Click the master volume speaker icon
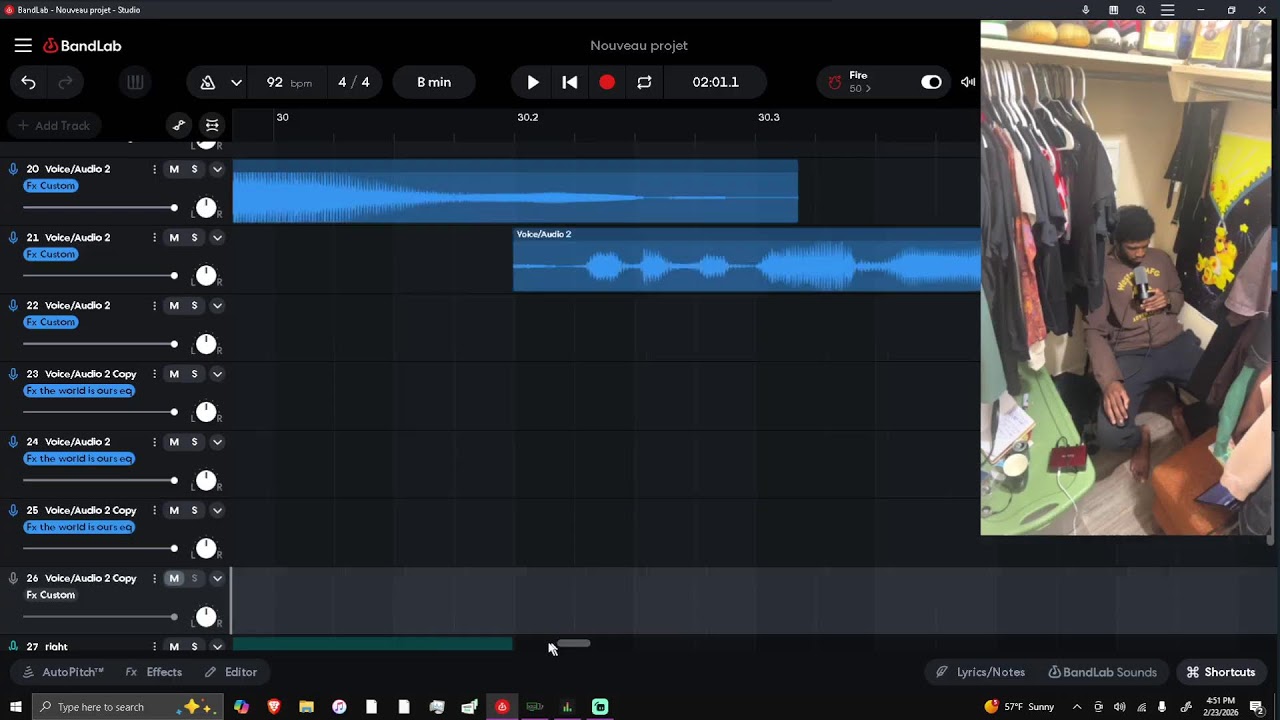The width and height of the screenshot is (1280, 720). [968, 82]
